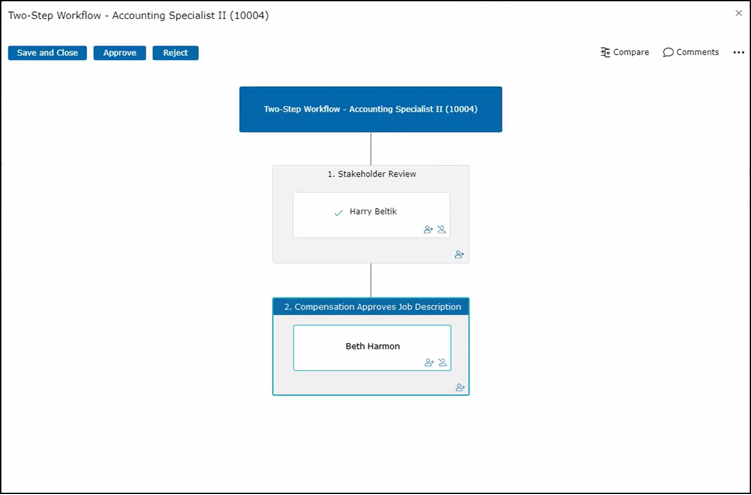Add approver to Stakeholder Review step
This screenshot has width=751, height=495.
[459, 255]
